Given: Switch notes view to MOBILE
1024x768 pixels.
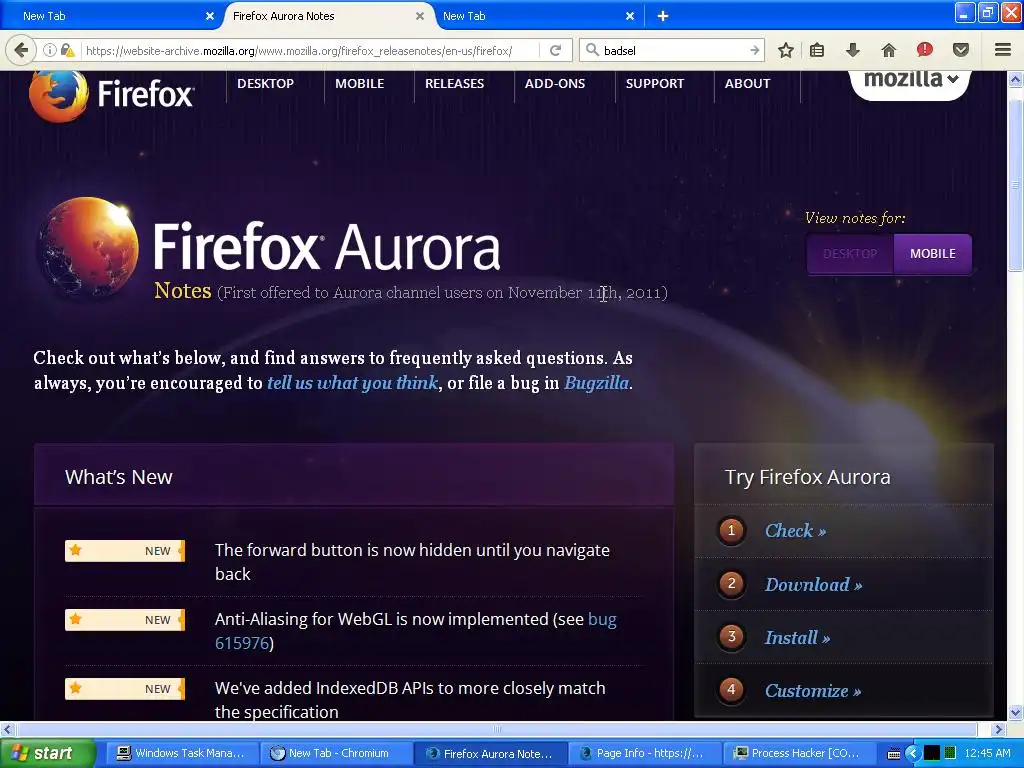Looking at the screenshot, I should pyautogui.click(x=933, y=254).
